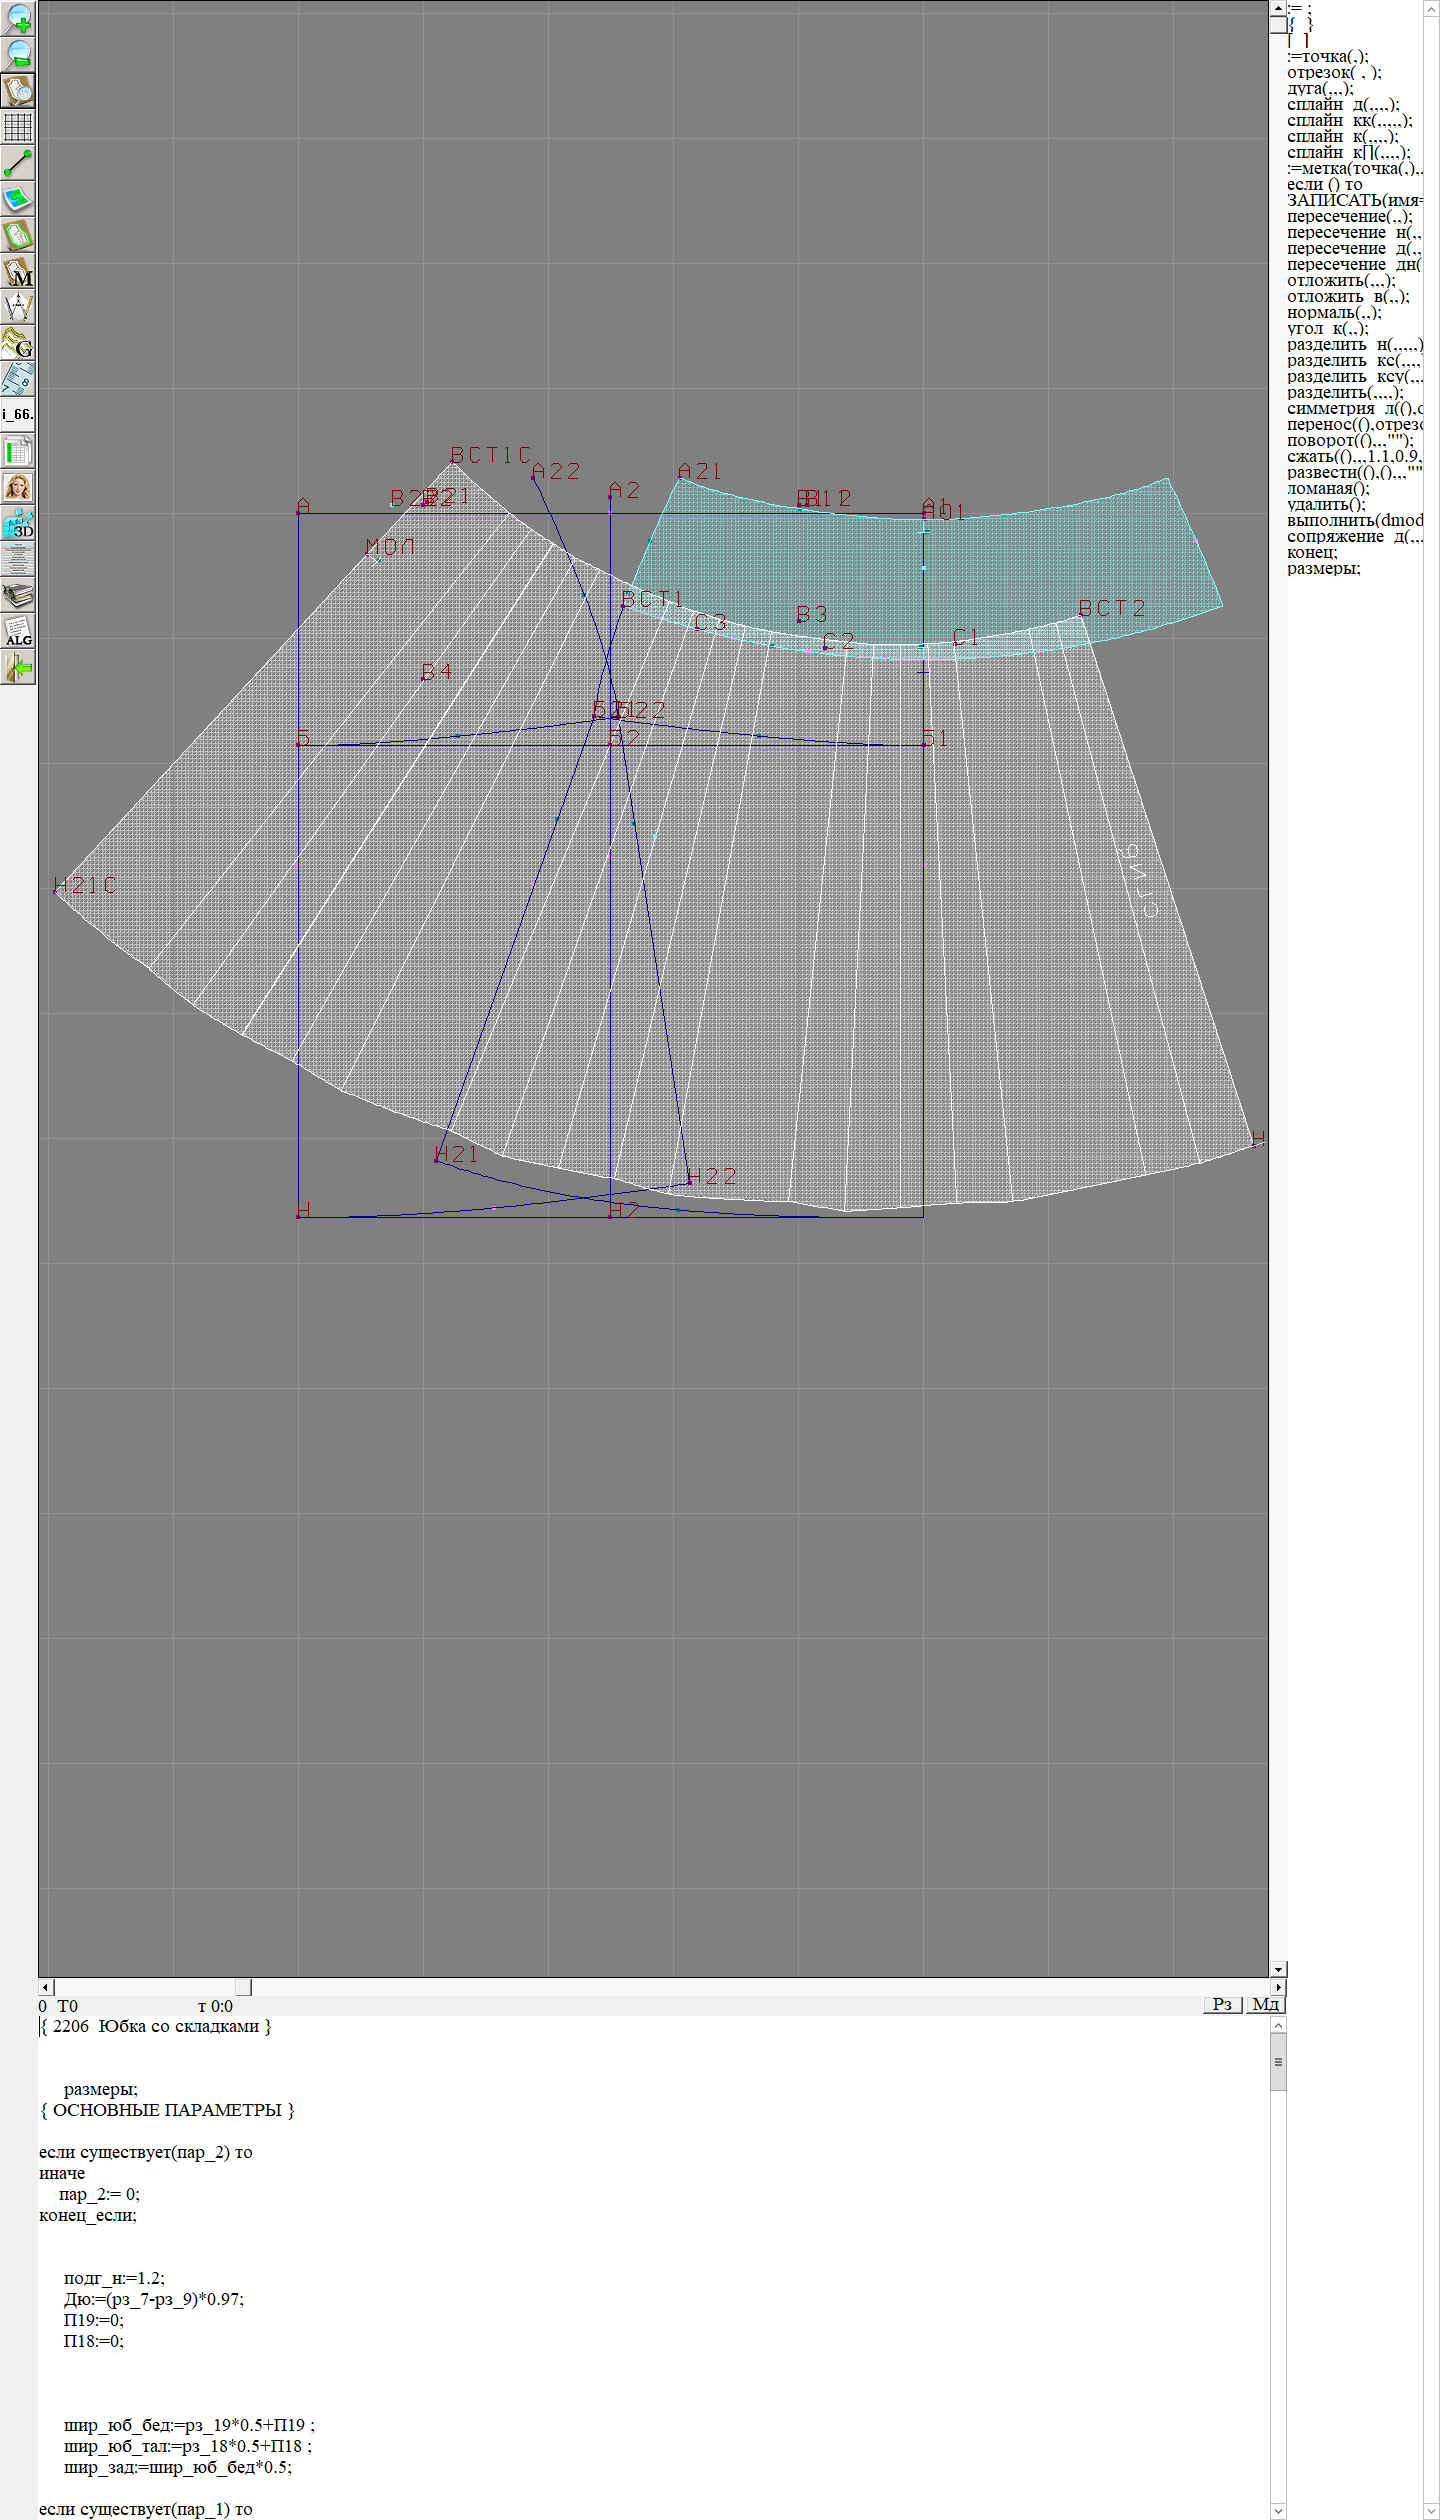Image resolution: width=1440 pixels, height=2520 pixels.
Task: Click the zoom out magnifier icon
Action: (x=18, y=54)
